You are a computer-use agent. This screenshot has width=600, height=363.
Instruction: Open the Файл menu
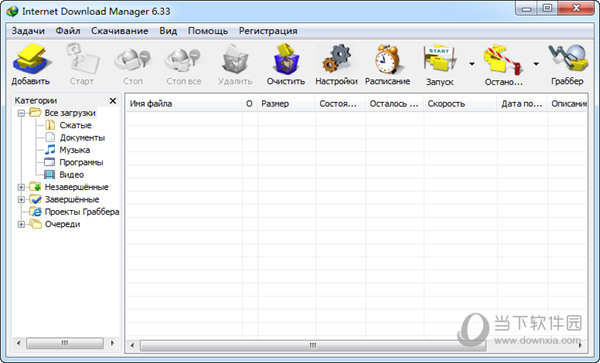click(68, 31)
